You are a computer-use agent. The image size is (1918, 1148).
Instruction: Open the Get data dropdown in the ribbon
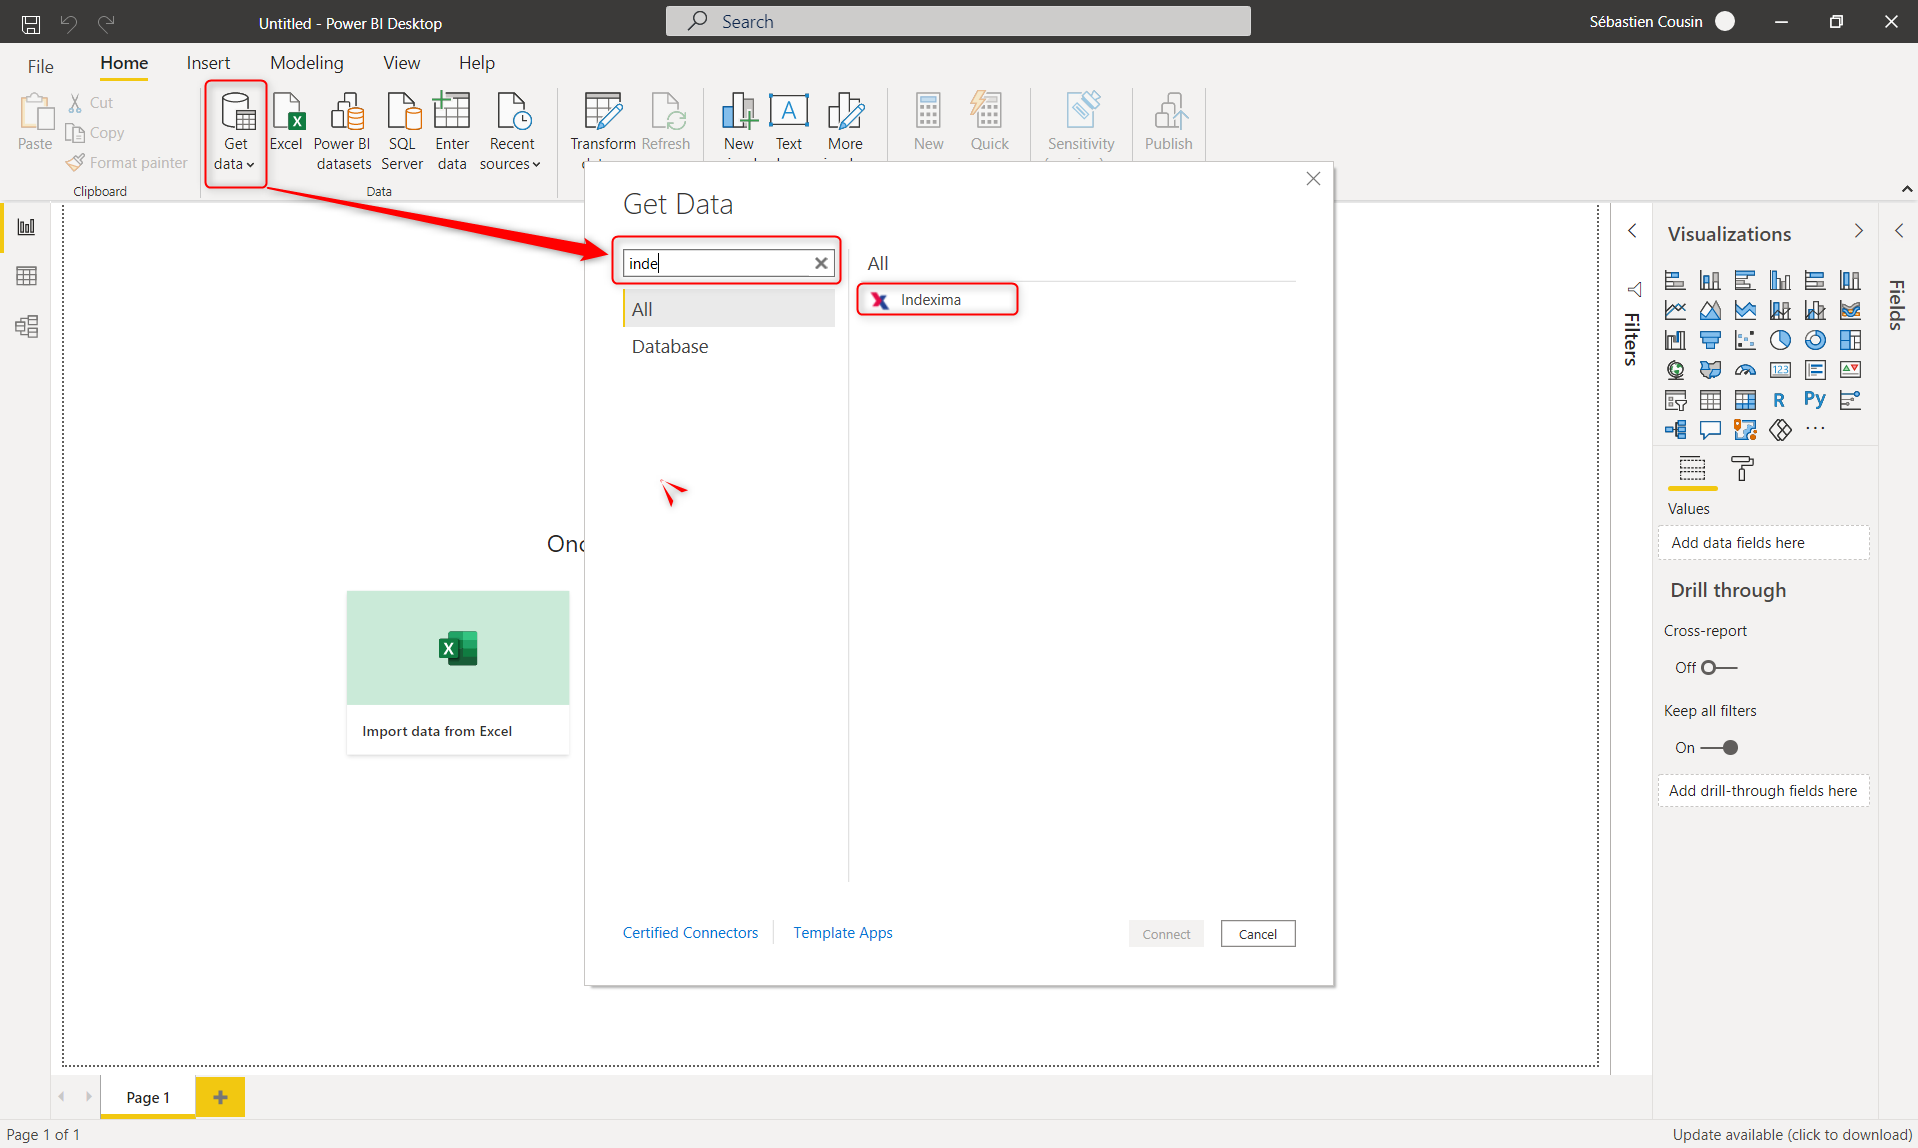click(x=236, y=133)
